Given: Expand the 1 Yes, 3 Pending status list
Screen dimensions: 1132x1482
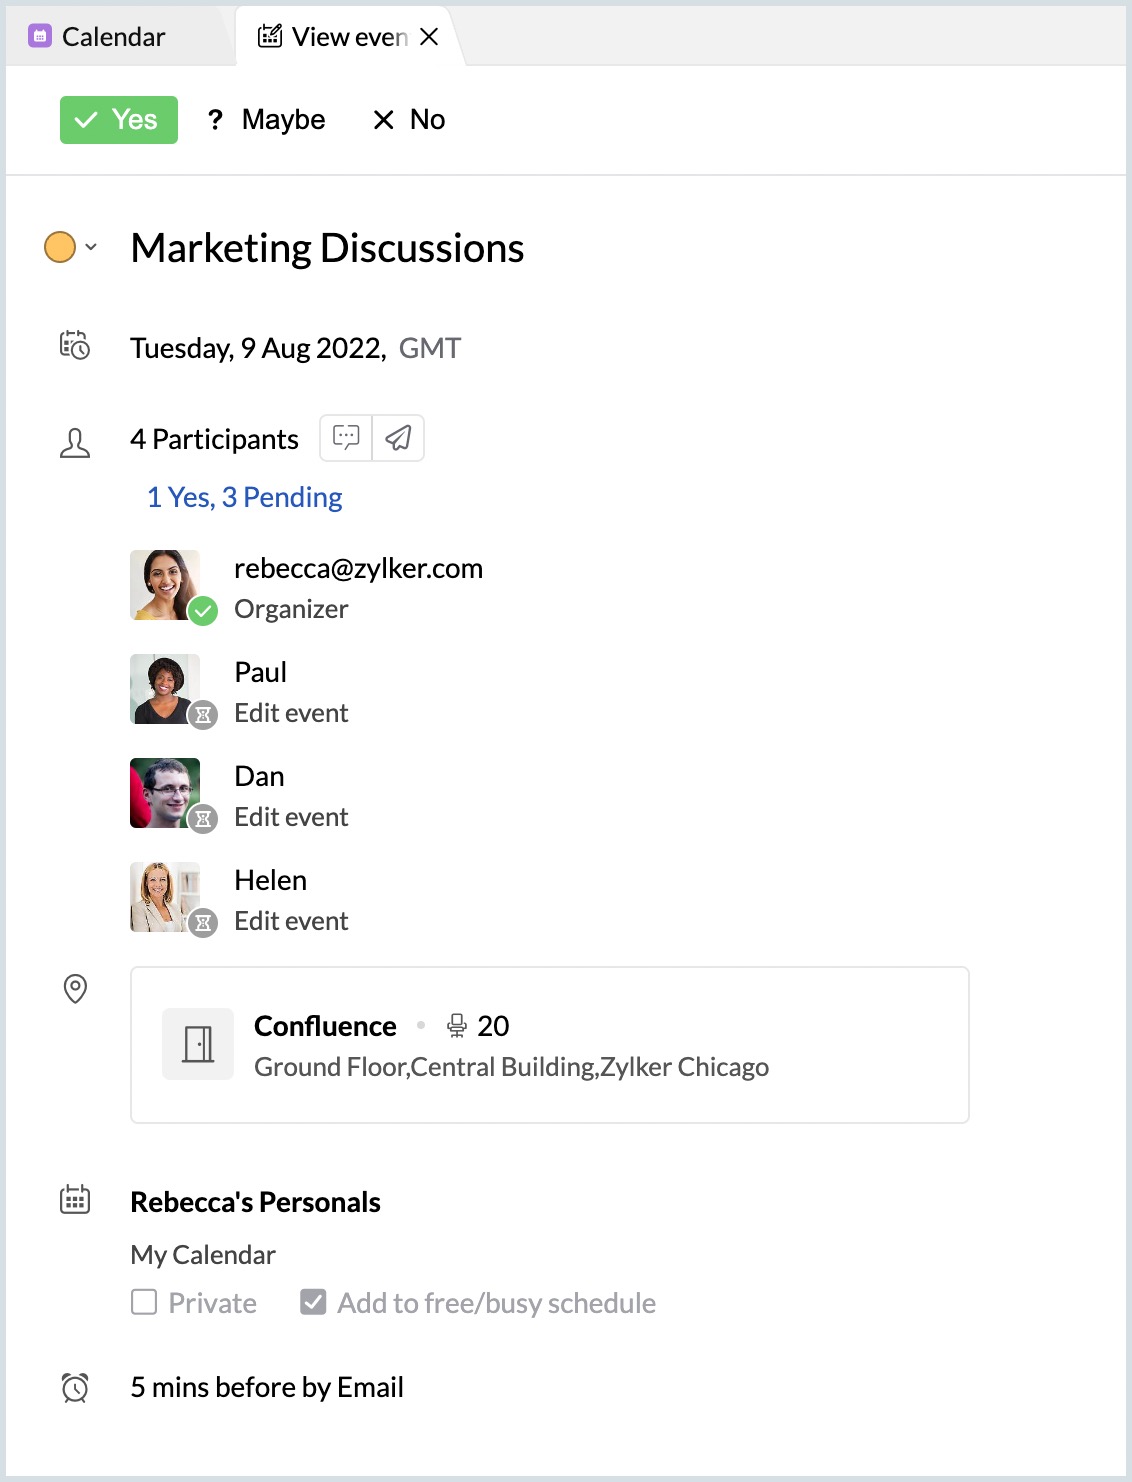Looking at the screenshot, I should (244, 497).
